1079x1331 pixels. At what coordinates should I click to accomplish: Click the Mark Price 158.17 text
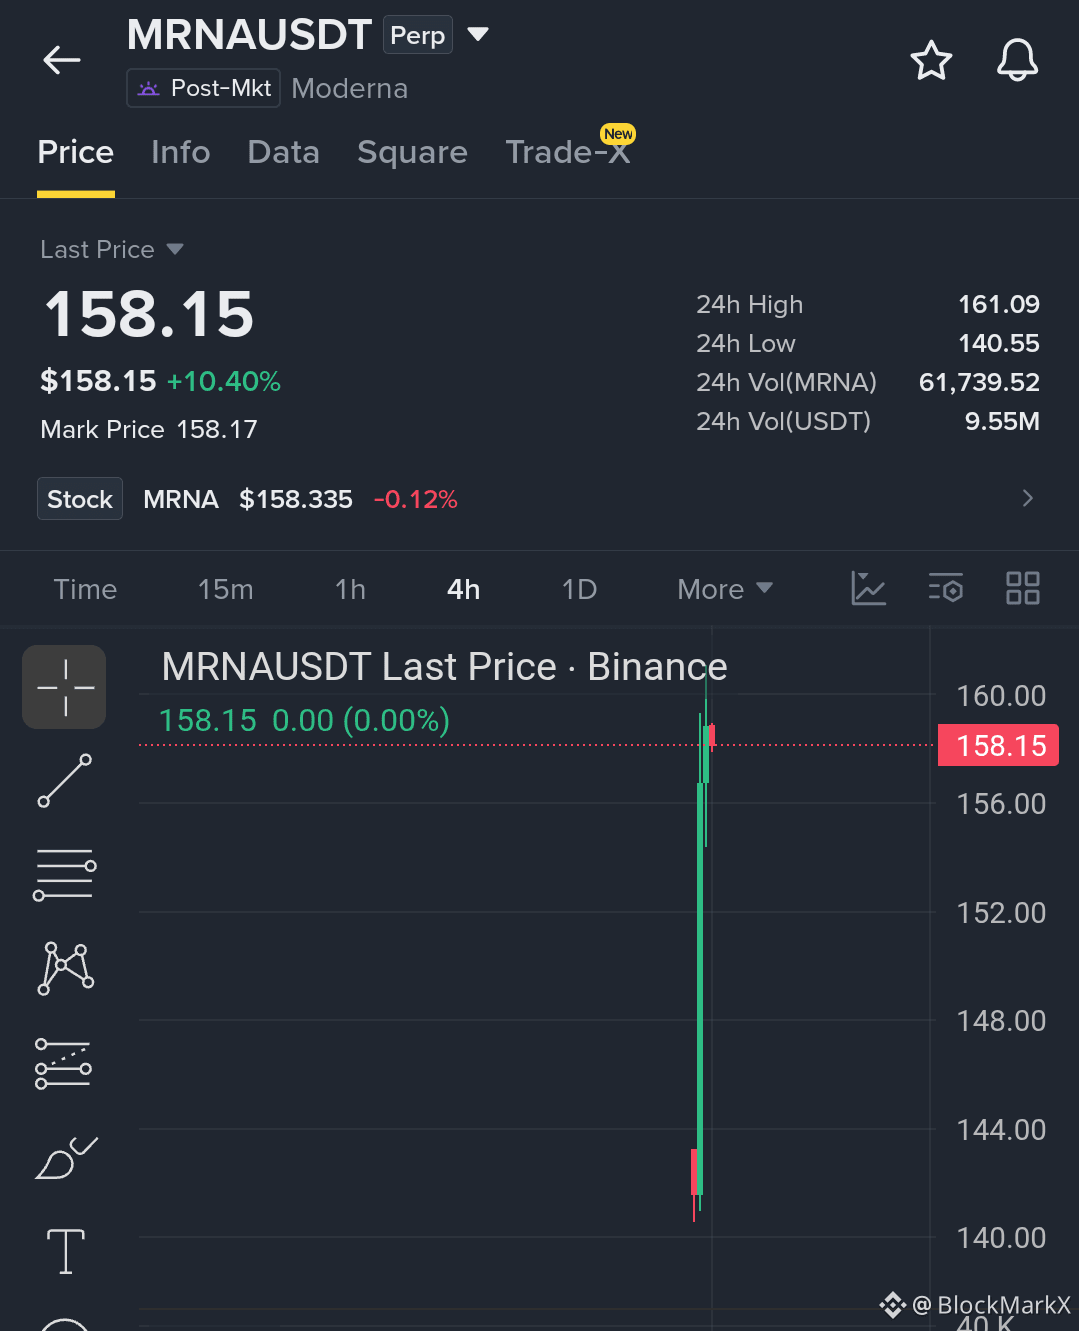tap(149, 429)
